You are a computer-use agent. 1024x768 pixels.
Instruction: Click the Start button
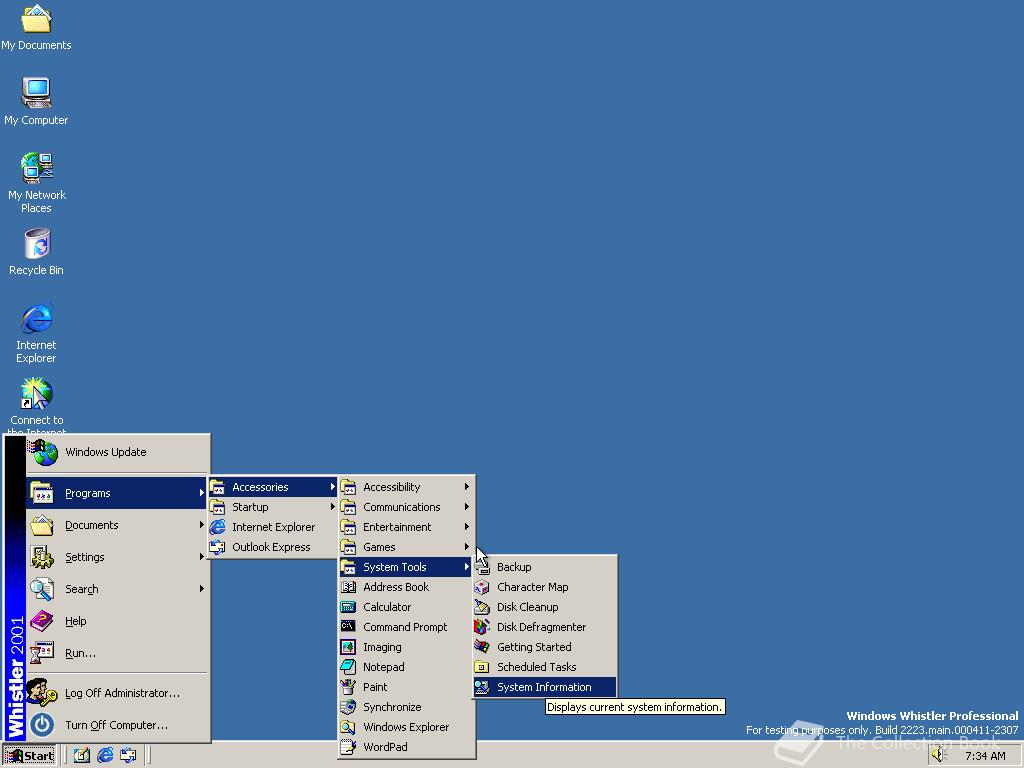tap(30, 756)
